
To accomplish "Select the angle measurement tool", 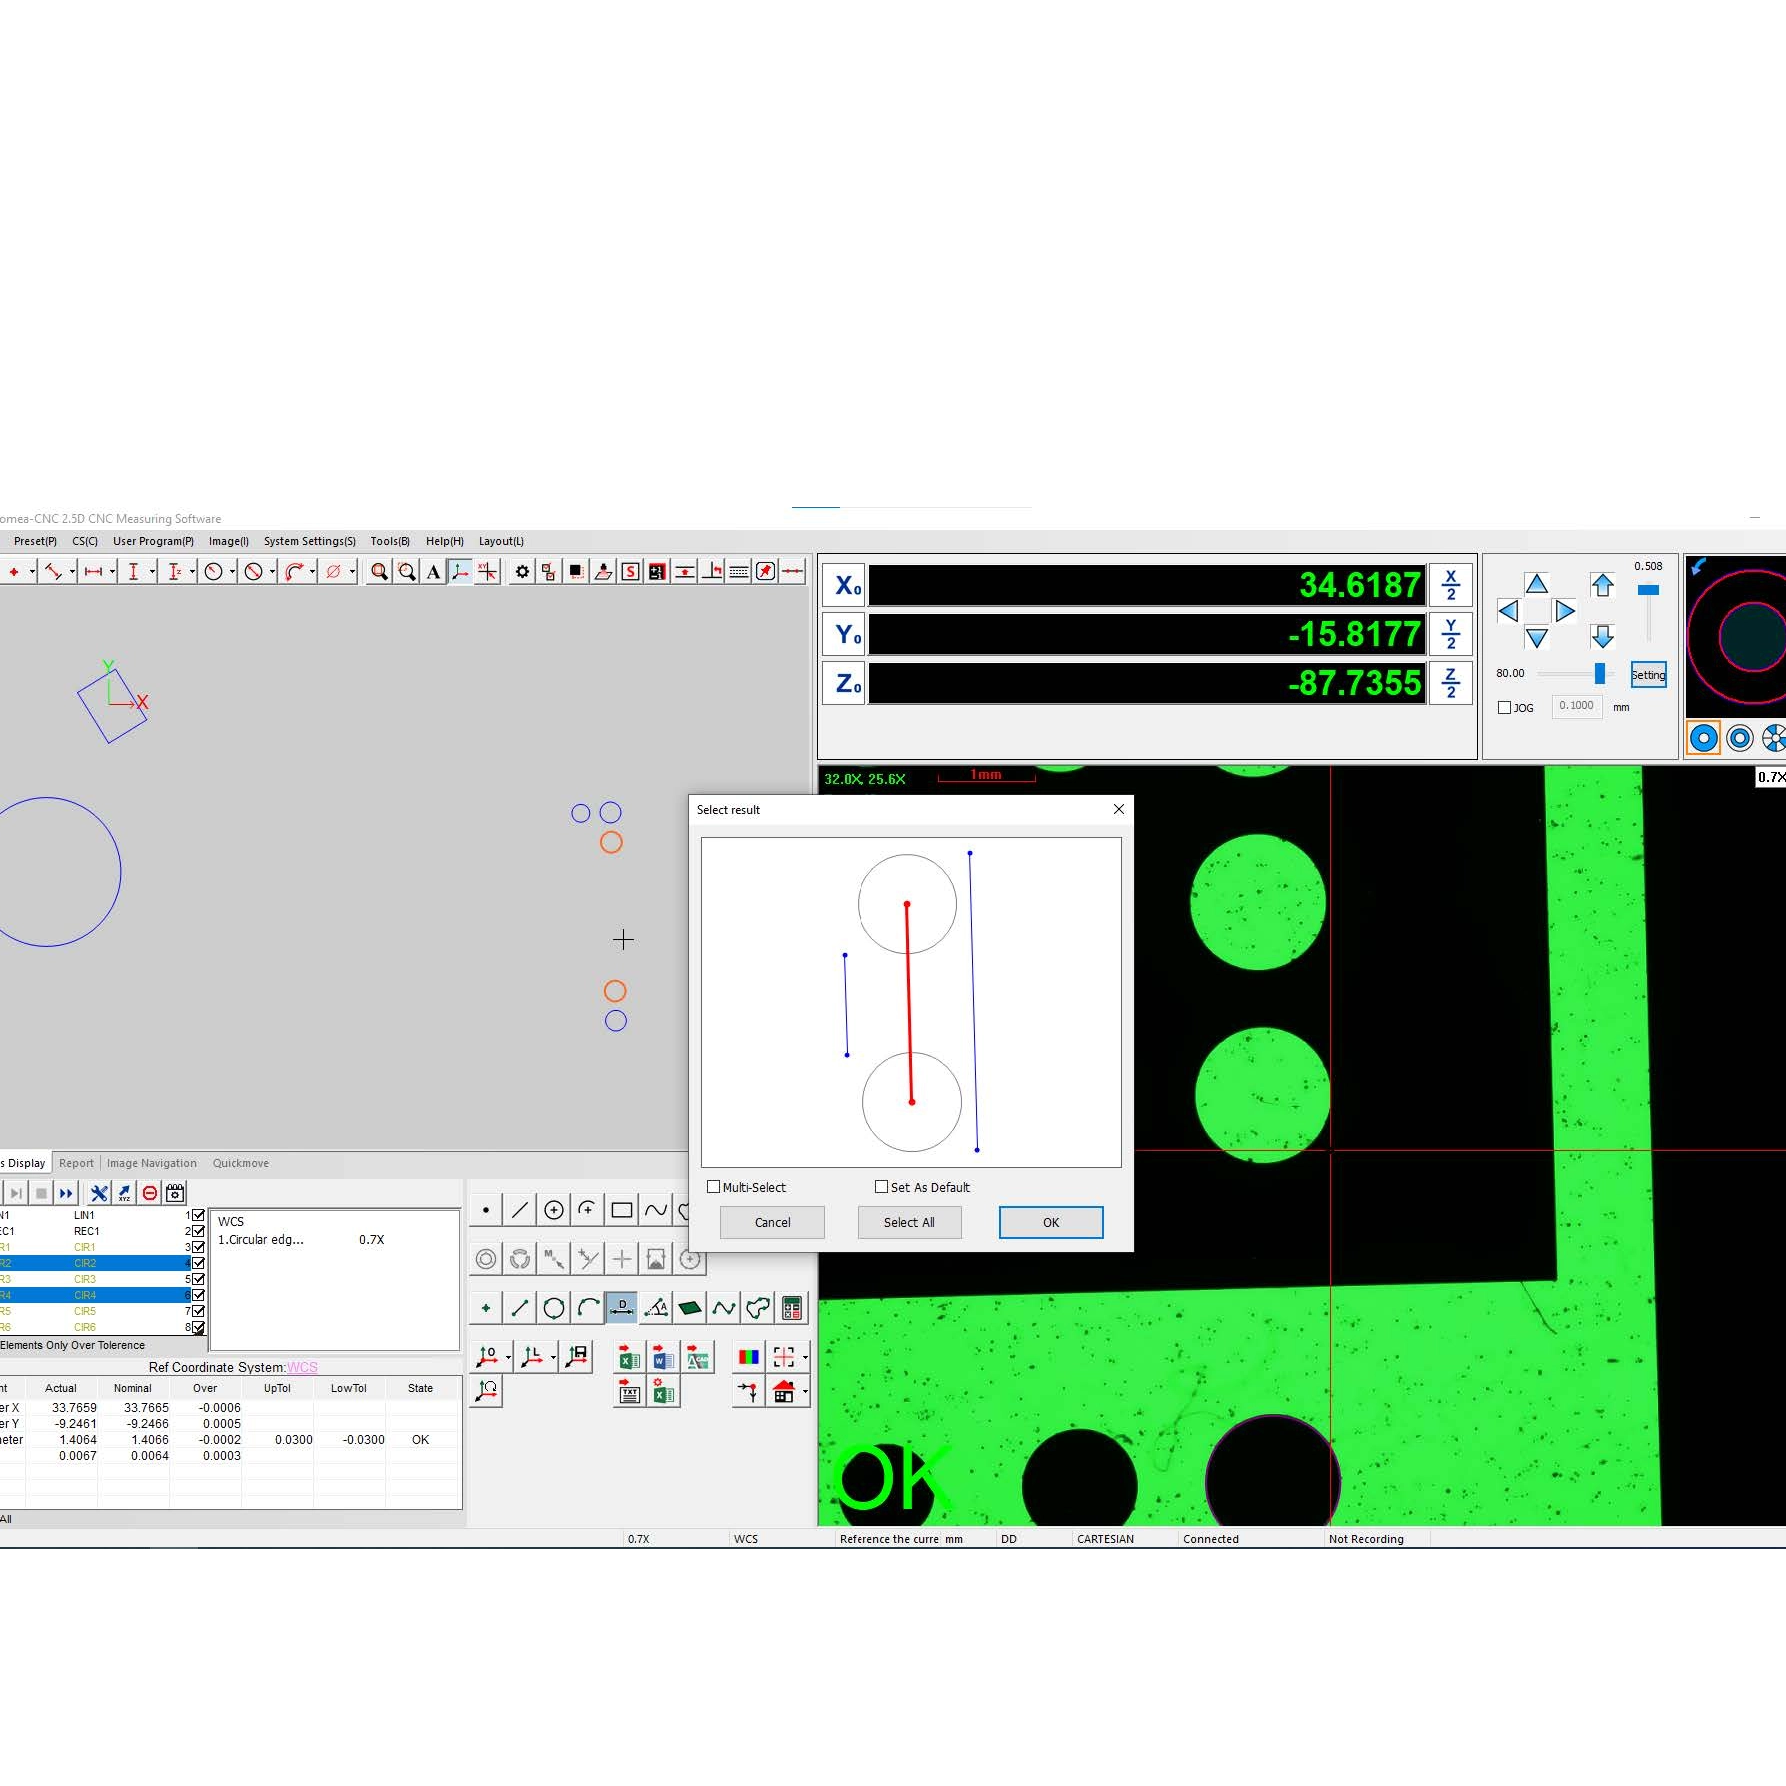I will coord(656,1308).
